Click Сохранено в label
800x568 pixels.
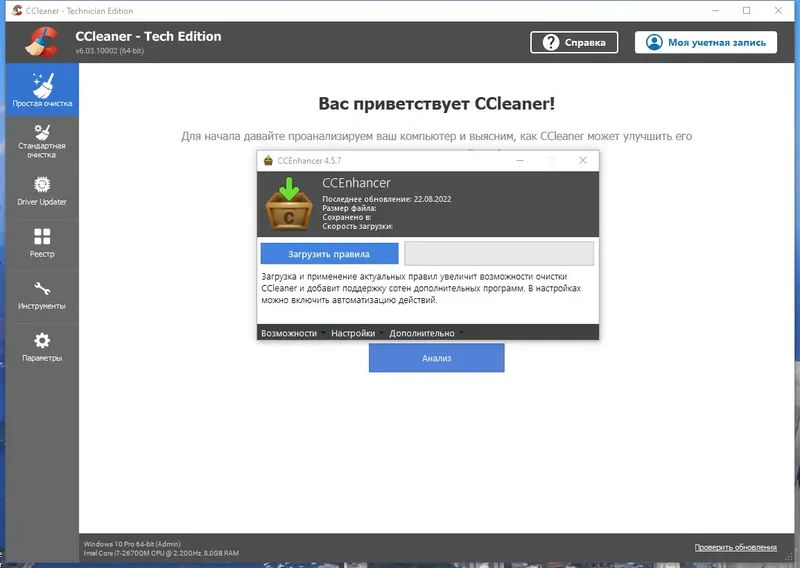point(346,217)
